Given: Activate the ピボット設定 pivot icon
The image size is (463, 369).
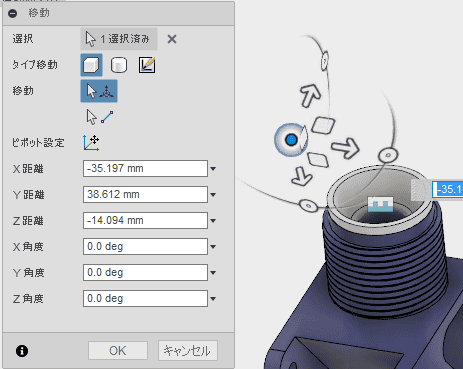Looking at the screenshot, I should point(91,143).
